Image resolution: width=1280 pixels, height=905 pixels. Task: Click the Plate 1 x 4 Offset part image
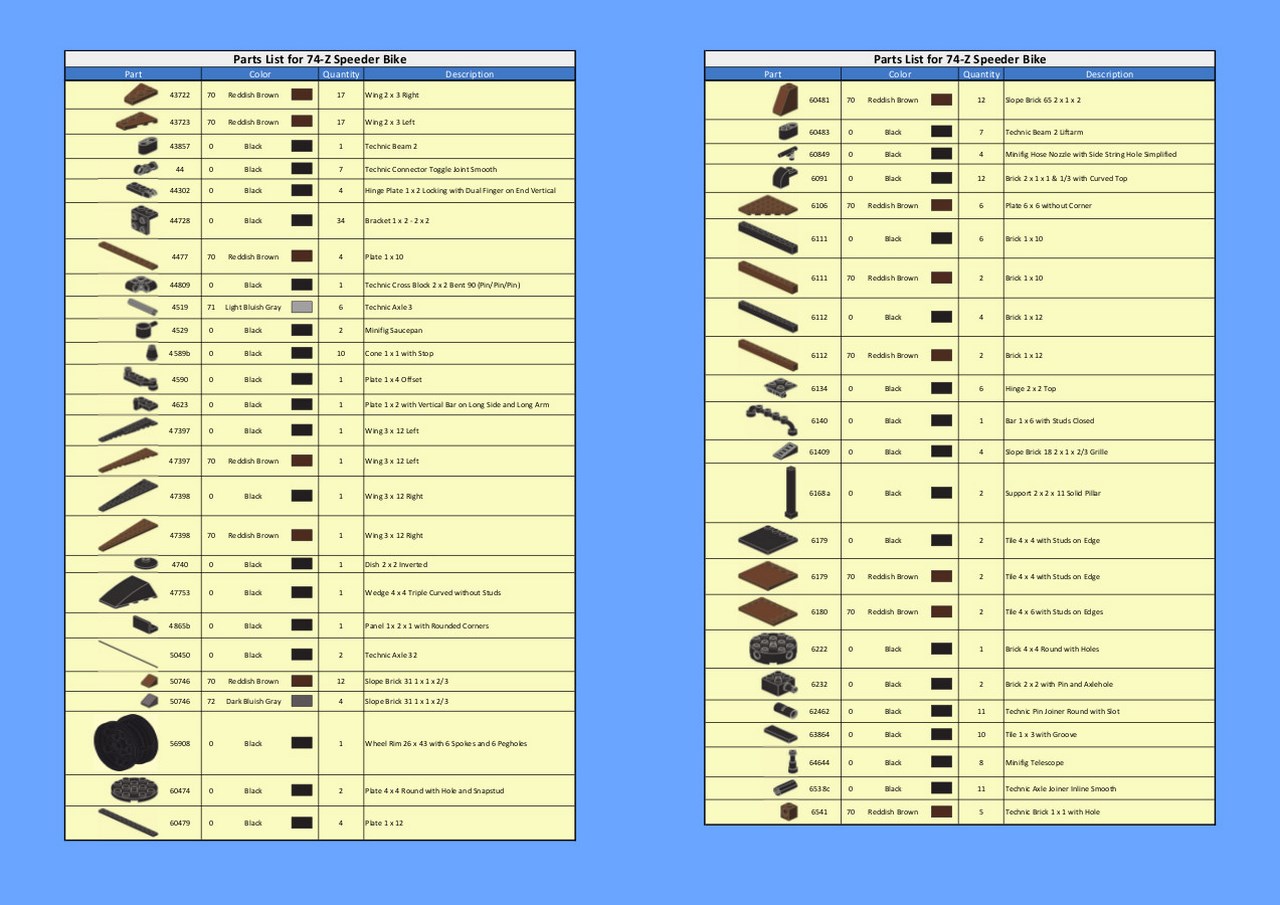tap(140, 379)
